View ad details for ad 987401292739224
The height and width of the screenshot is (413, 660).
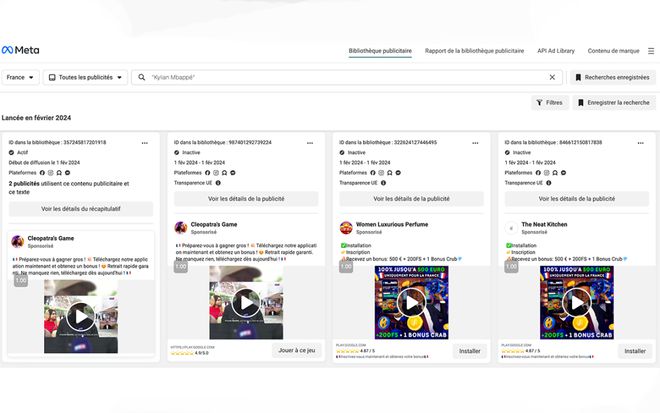246,198
